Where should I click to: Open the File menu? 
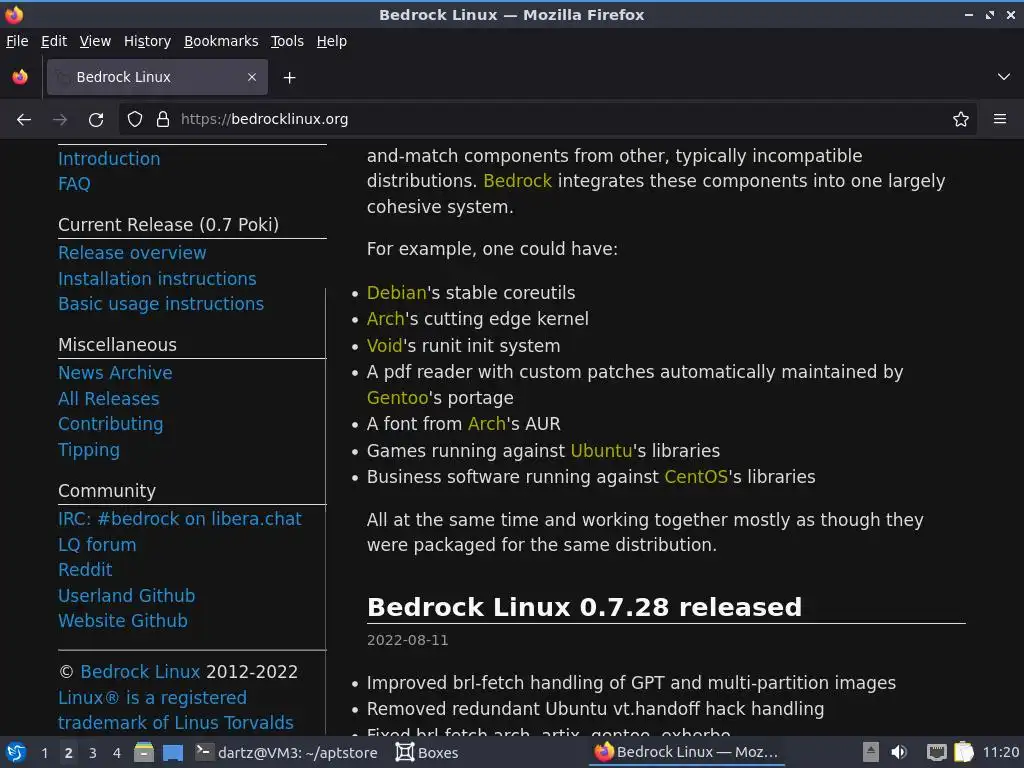coord(17,41)
